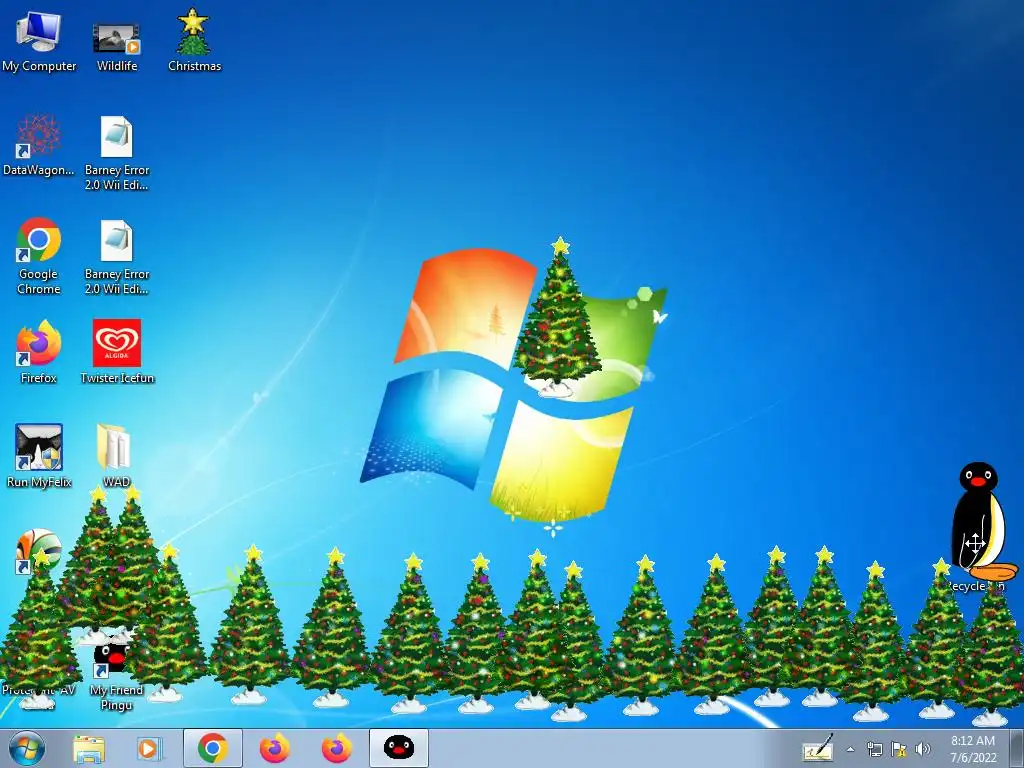Select the Google Chrome desktop shortcut
1024x768 pixels.
click(x=39, y=257)
